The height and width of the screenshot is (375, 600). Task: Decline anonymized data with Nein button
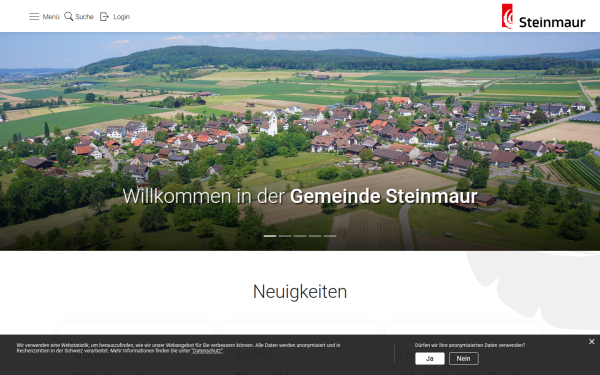click(463, 359)
